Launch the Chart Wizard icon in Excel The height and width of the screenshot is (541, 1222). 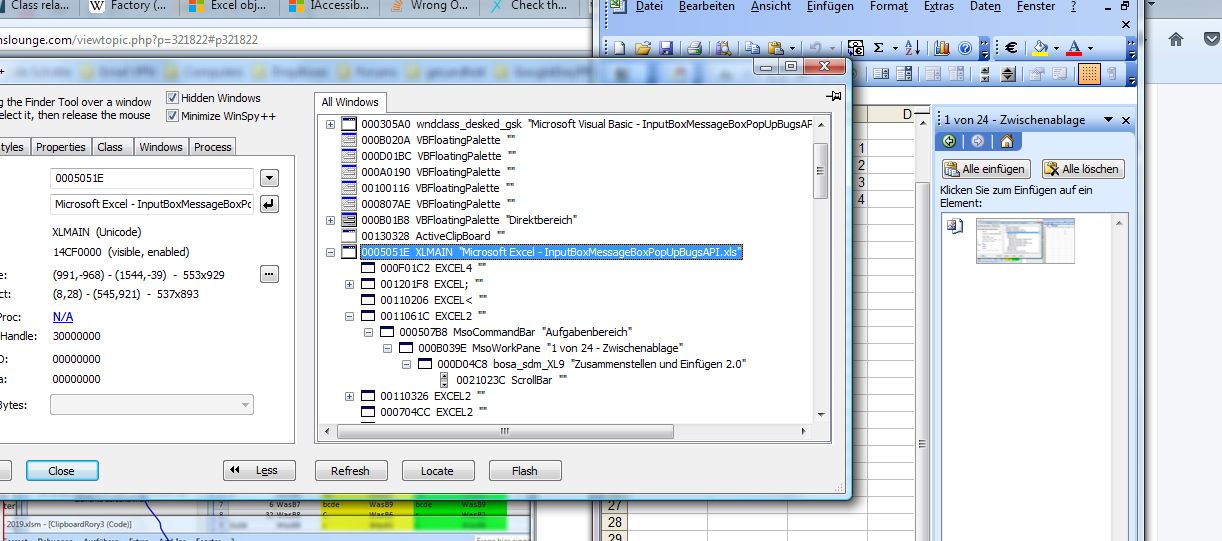(x=942, y=48)
